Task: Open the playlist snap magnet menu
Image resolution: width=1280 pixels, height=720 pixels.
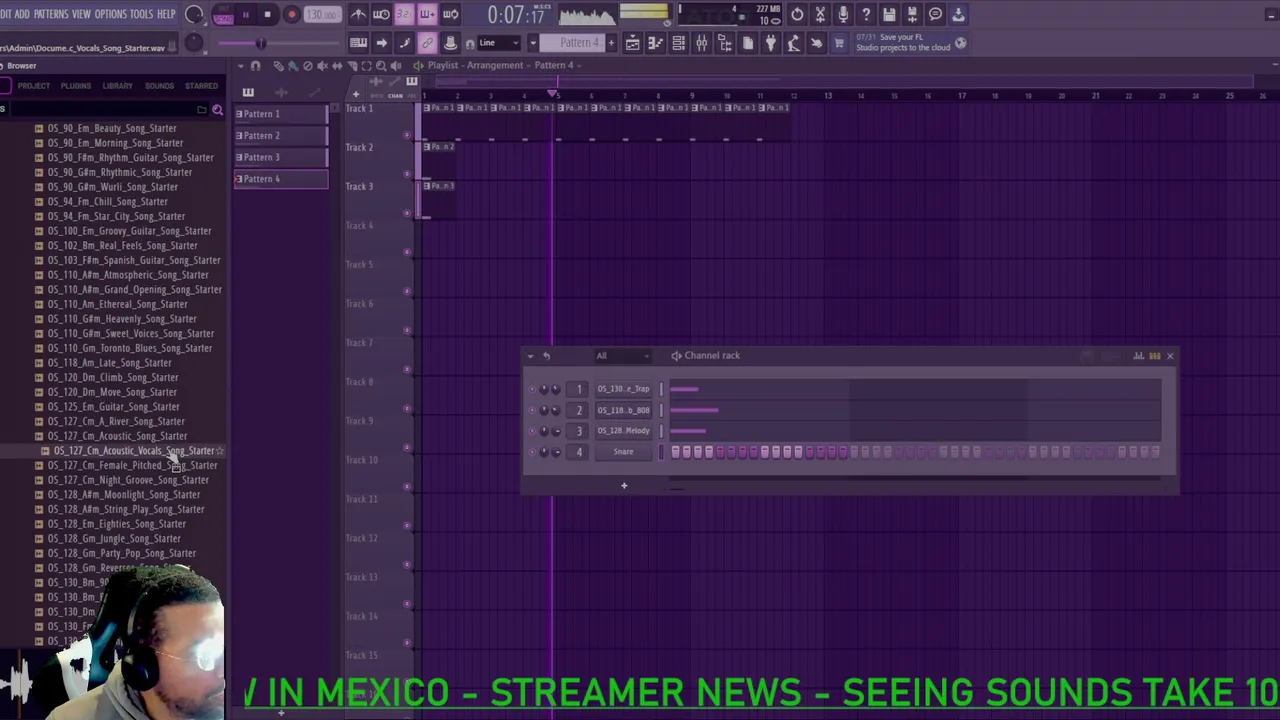Action: (255, 66)
